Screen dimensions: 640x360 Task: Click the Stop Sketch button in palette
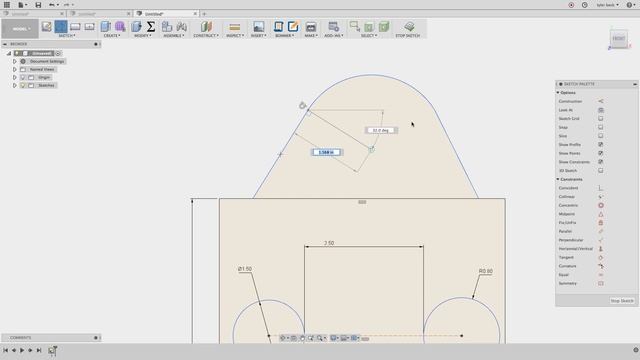pos(622,301)
